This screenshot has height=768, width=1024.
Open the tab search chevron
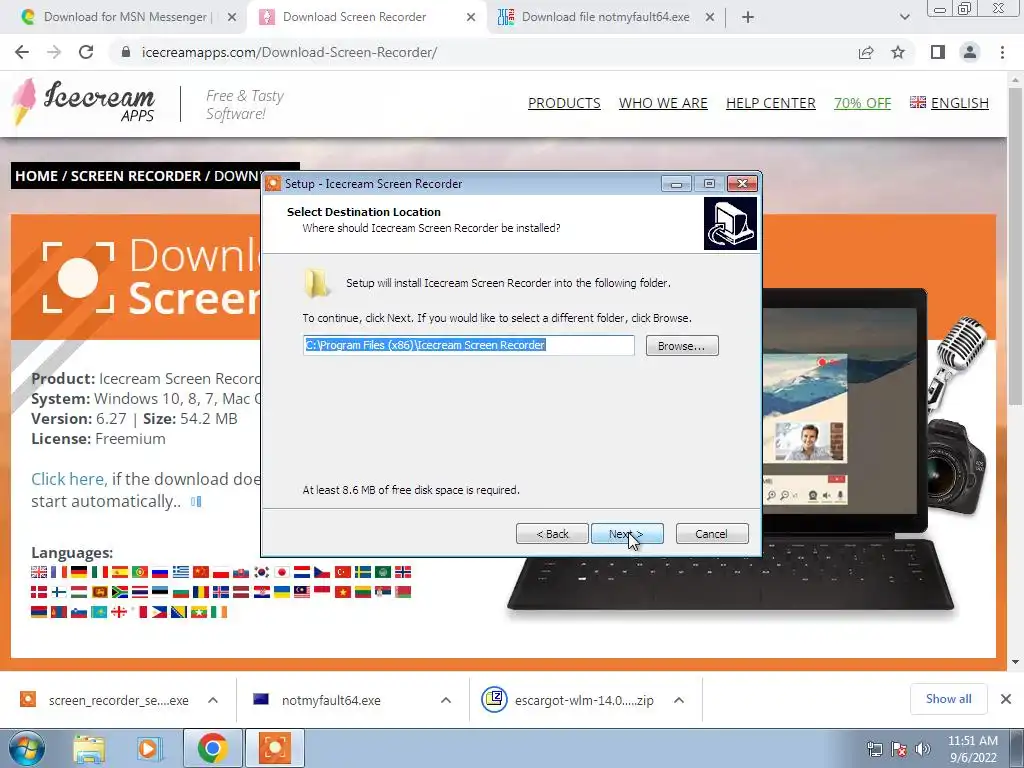coord(904,17)
